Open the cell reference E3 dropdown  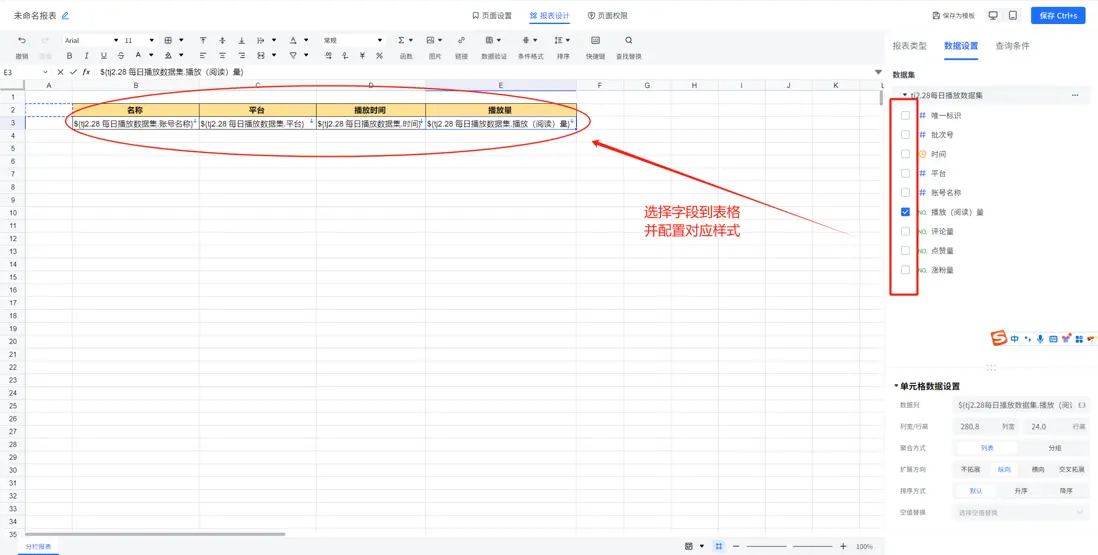(46, 72)
